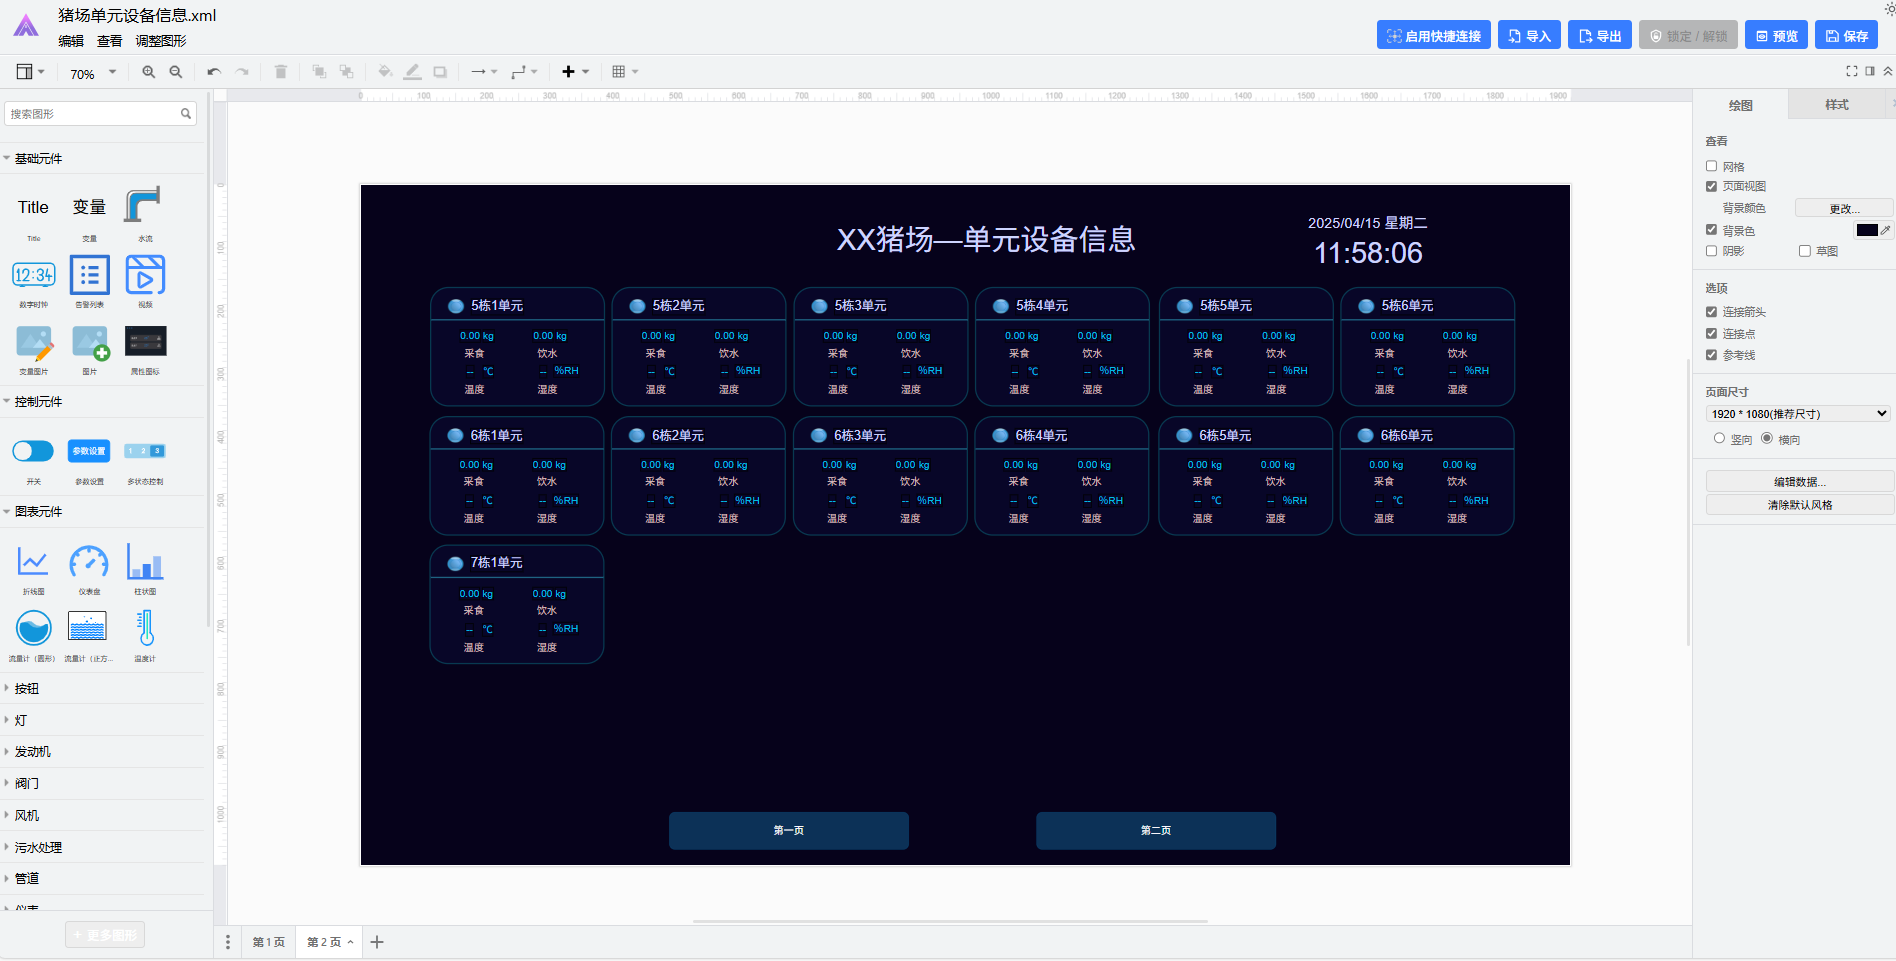The image size is (1896, 961).
Task: Select the 竖向 portrait radio button
Action: [x=1719, y=438]
